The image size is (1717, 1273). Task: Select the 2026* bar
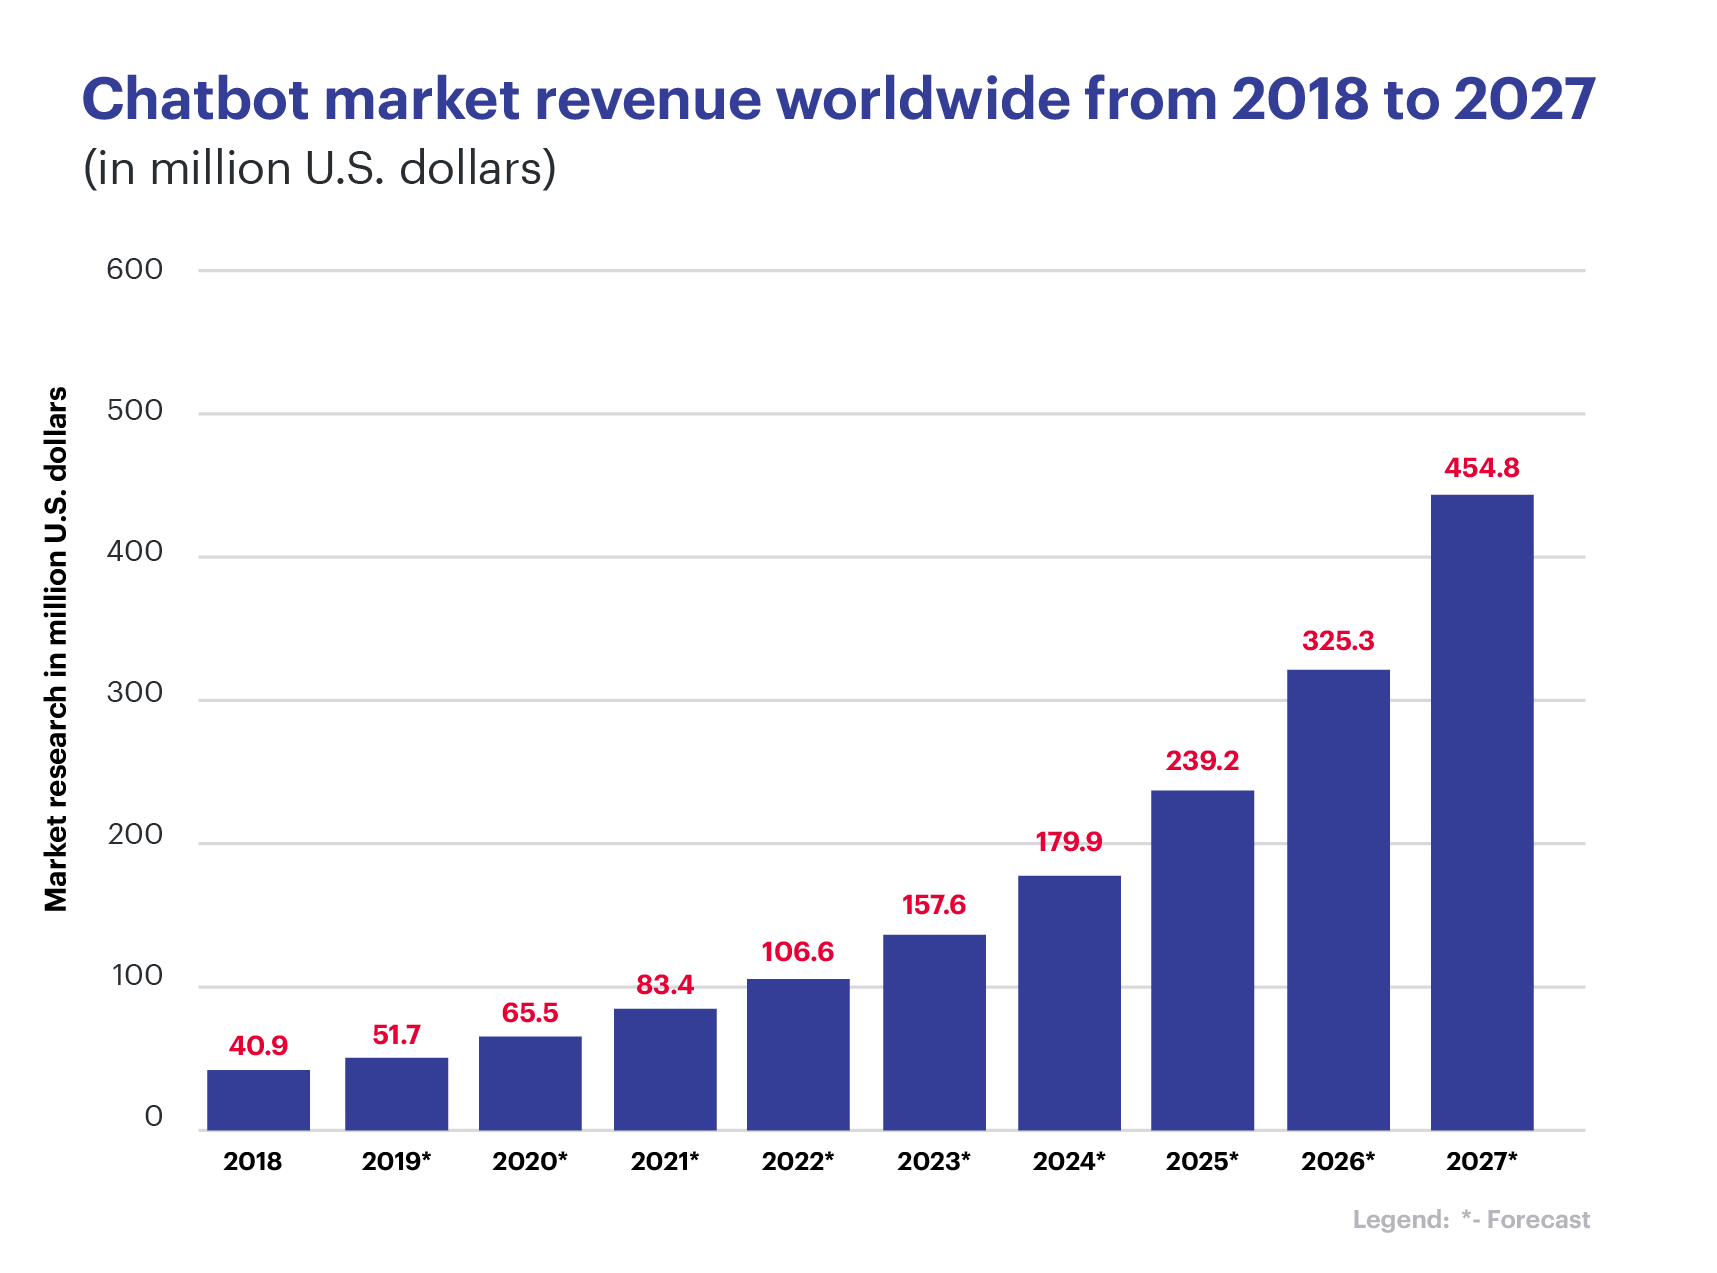click(1338, 900)
